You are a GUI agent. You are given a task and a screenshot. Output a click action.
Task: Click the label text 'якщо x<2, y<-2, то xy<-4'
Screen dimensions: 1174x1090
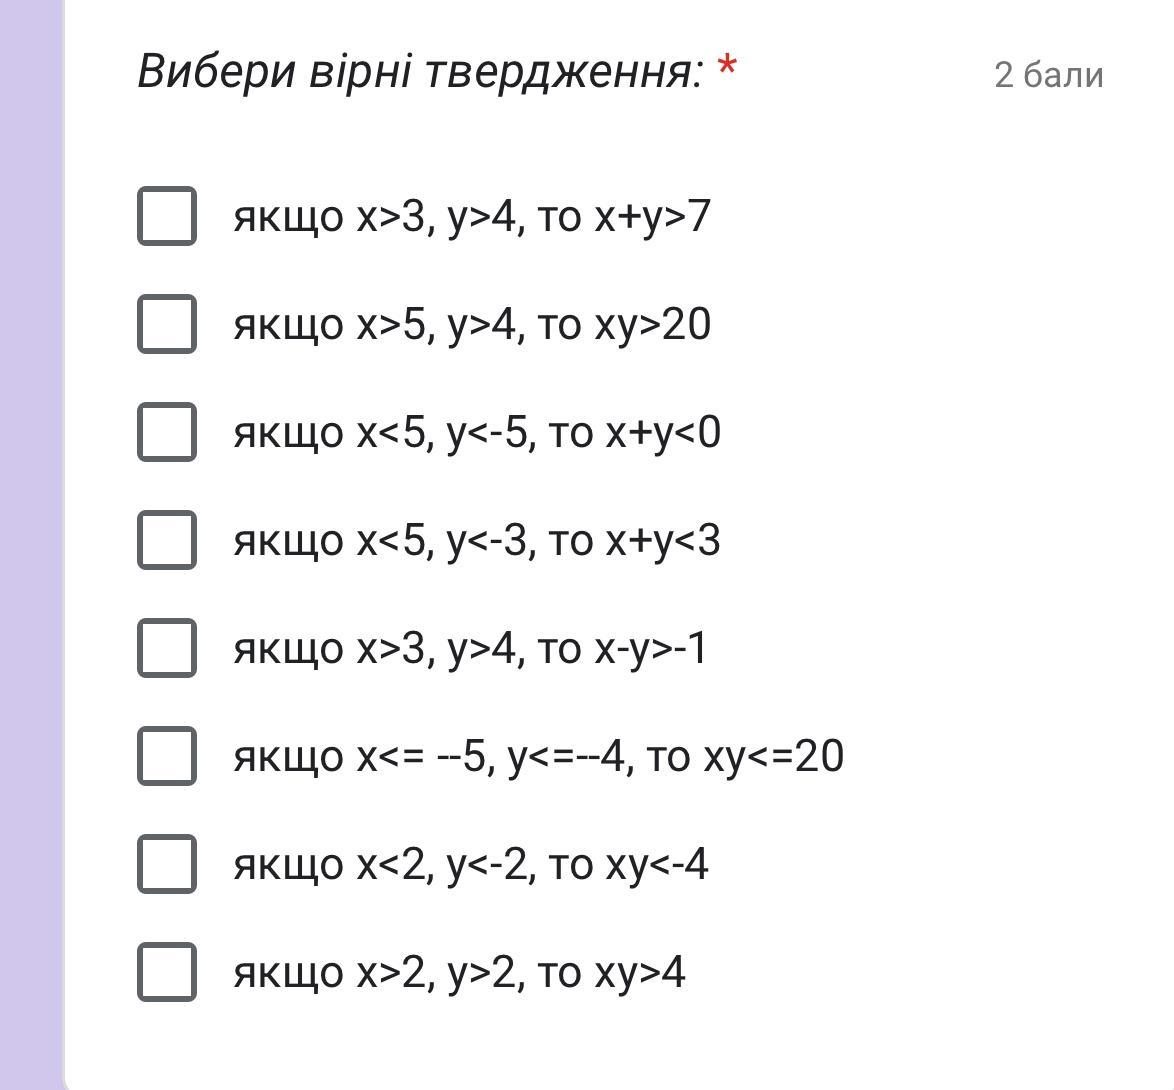point(470,864)
